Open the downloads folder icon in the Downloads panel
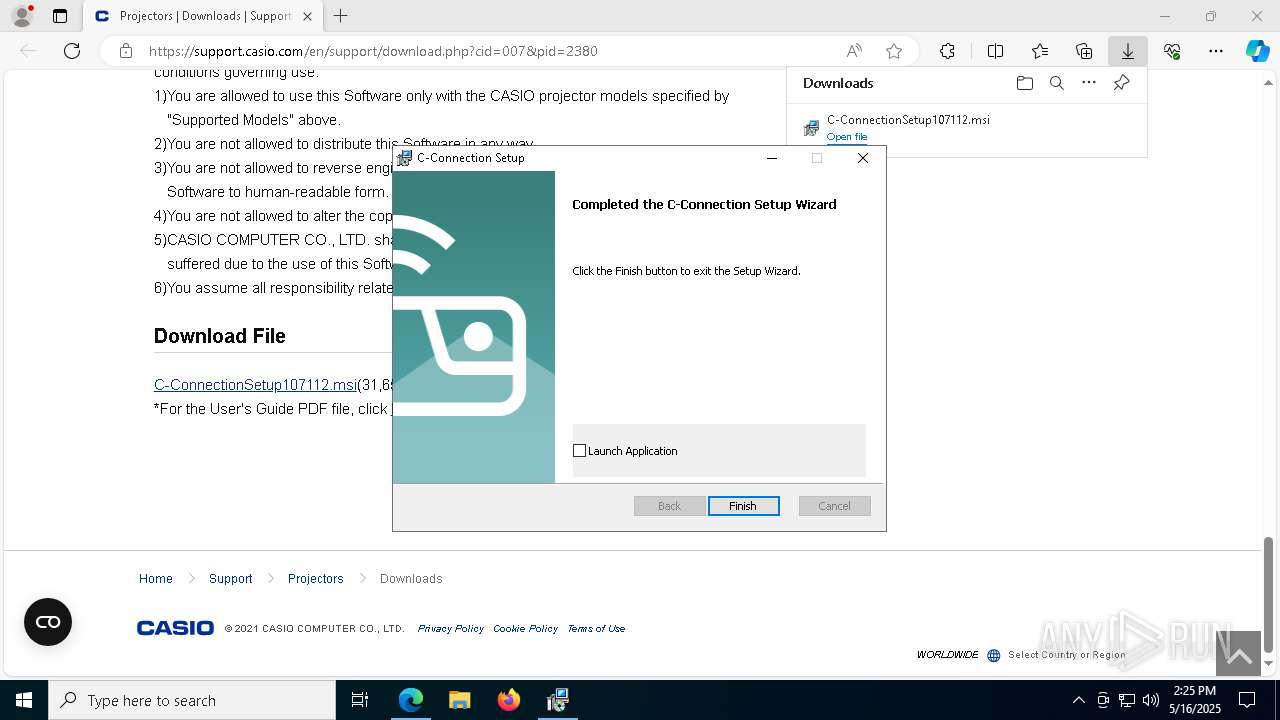 point(1024,83)
